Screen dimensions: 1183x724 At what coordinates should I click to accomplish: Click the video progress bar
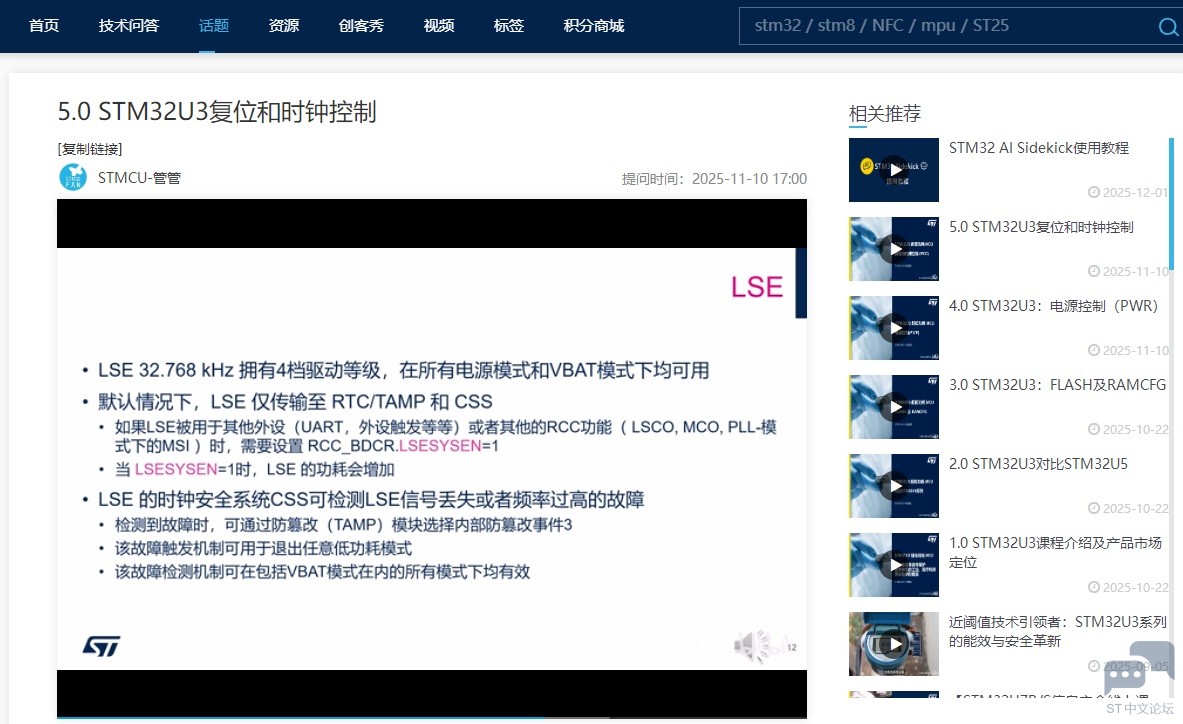432,716
